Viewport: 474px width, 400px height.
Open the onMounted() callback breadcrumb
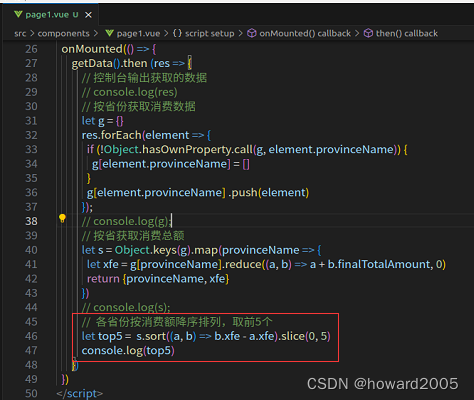pyautogui.click(x=305, y=33)
